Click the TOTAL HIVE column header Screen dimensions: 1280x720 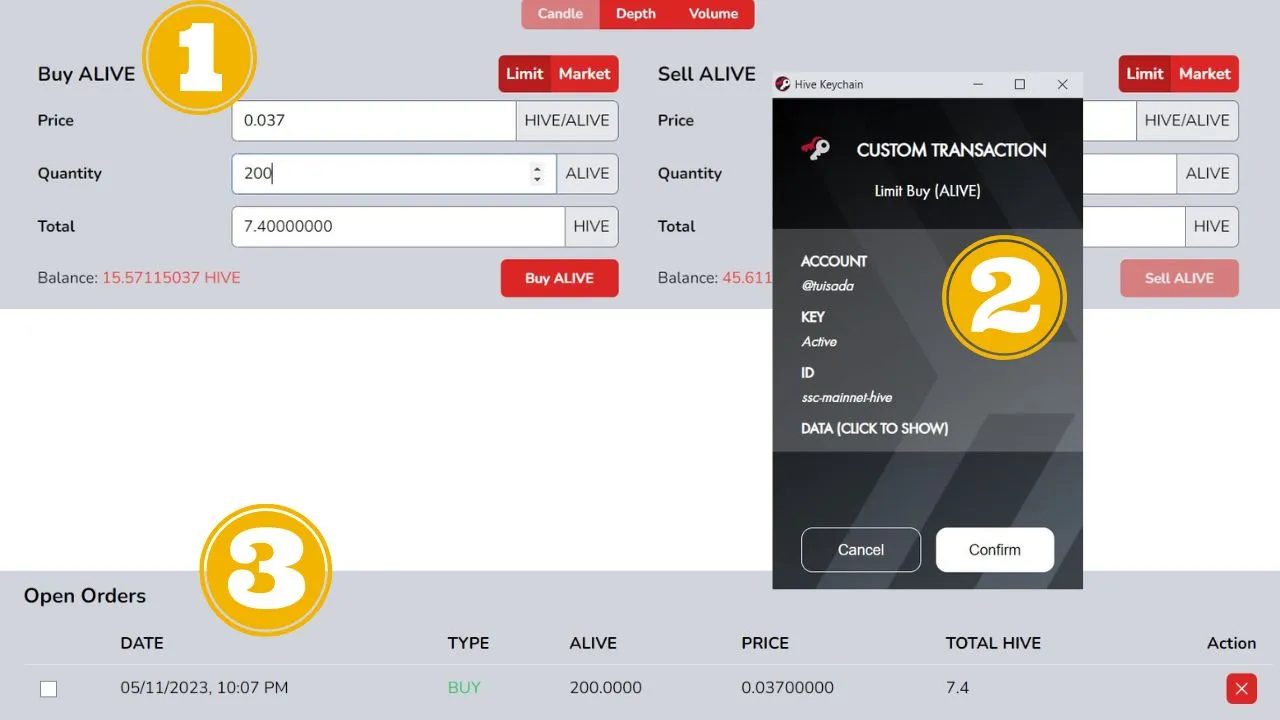(993, 643)
